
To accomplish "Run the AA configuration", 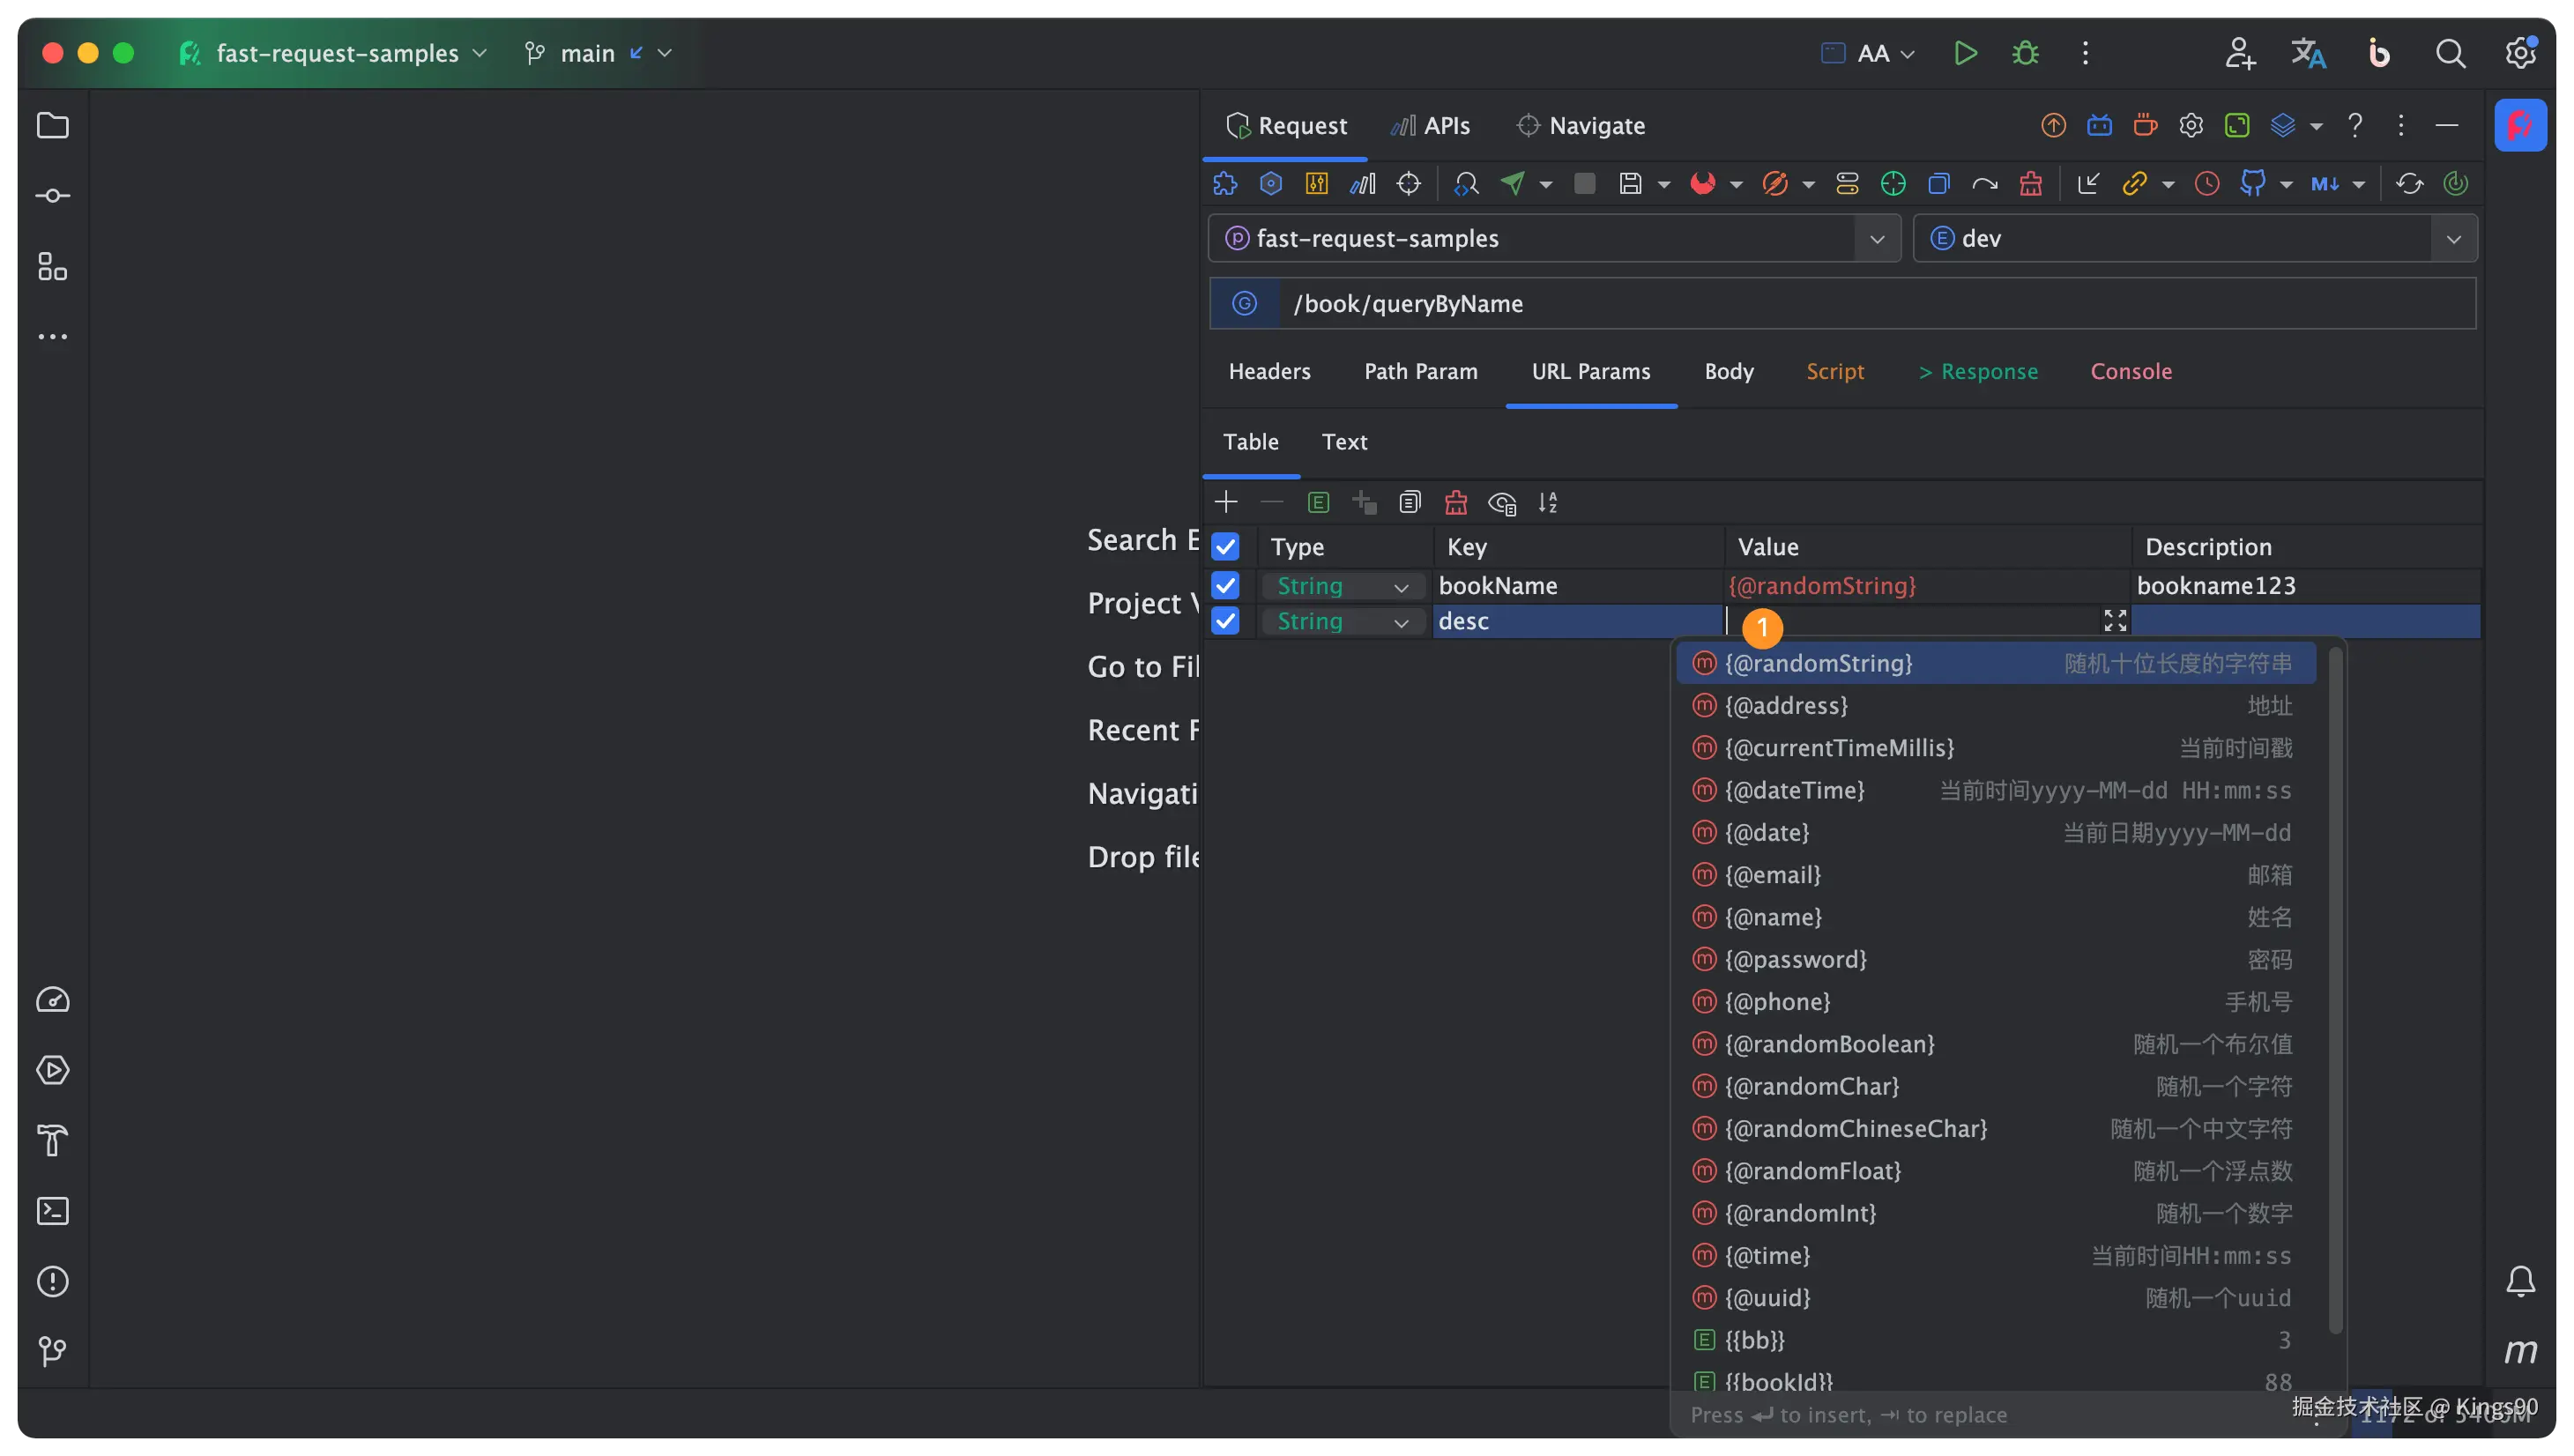I will pyautogui.click(x=1965, y=53).
